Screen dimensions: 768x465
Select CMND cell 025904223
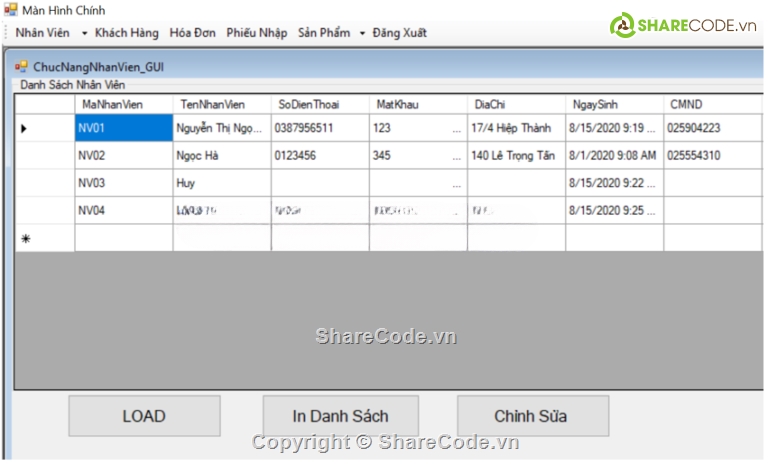[713, 128]
